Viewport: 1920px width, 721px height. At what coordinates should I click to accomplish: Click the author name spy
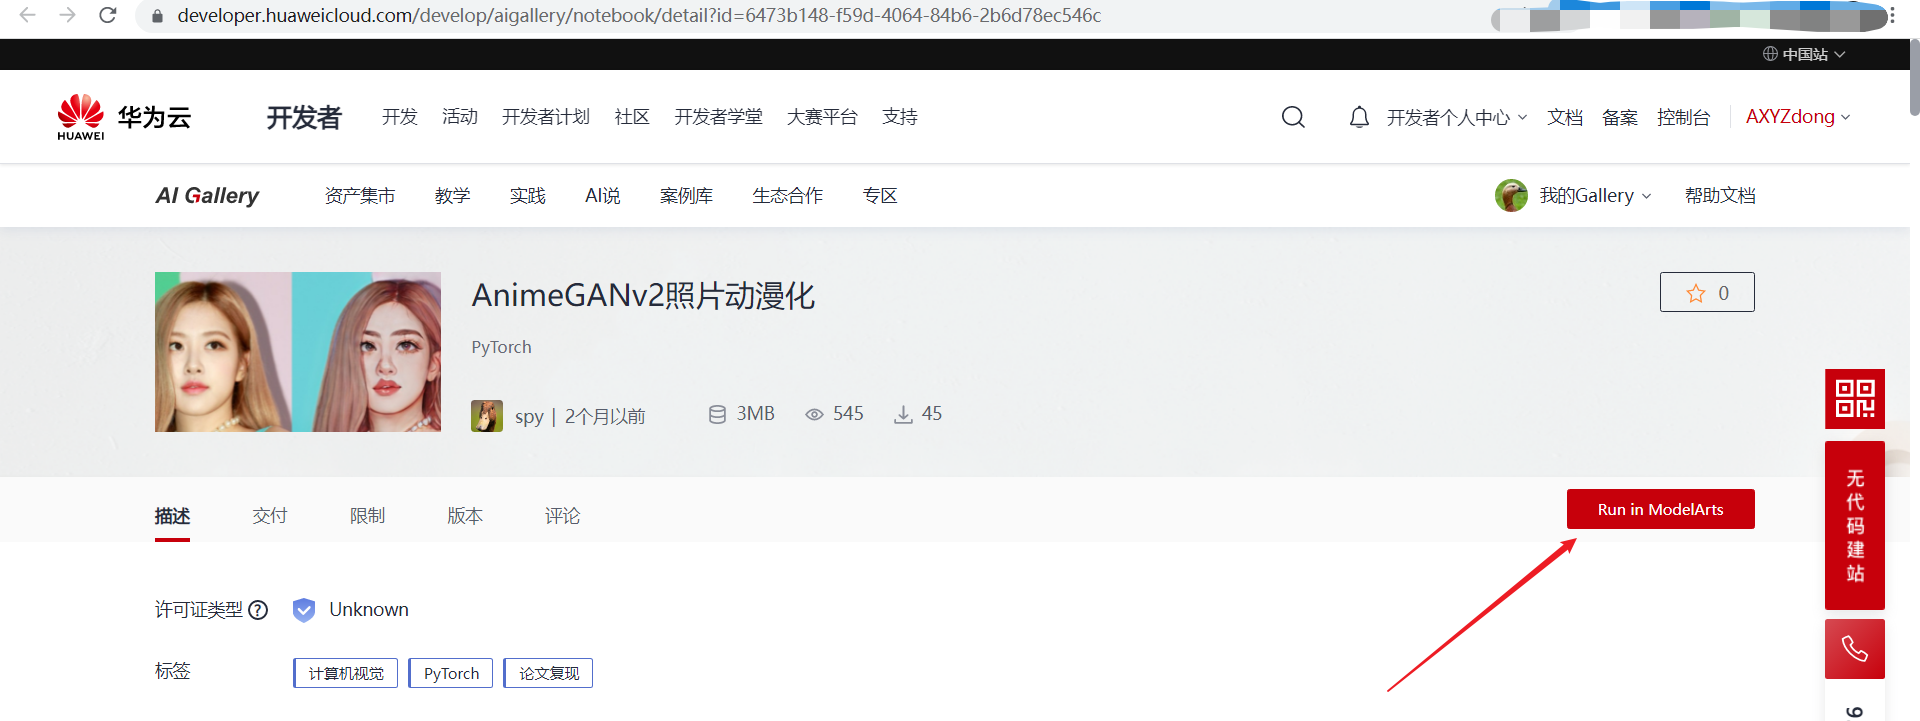(529, 417)
